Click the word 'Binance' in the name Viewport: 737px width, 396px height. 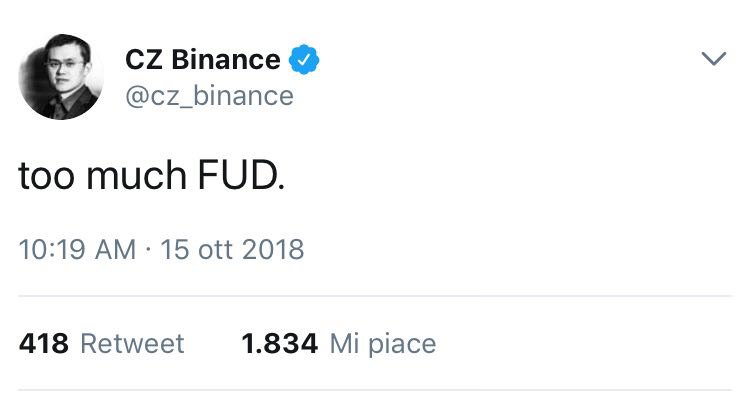tap(226, 60)
